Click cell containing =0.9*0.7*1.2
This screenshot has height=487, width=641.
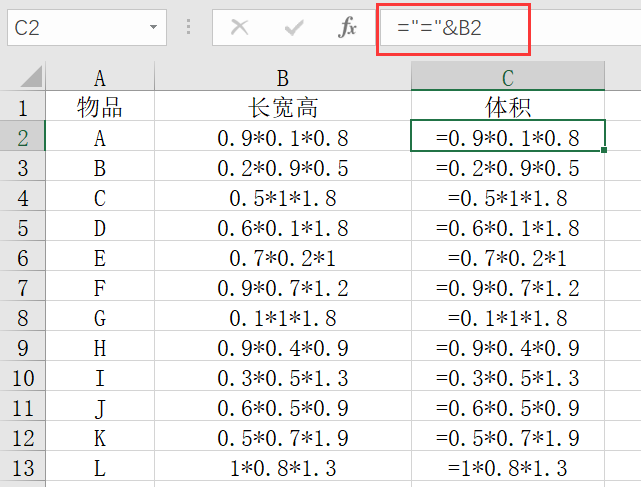(508, 286)
